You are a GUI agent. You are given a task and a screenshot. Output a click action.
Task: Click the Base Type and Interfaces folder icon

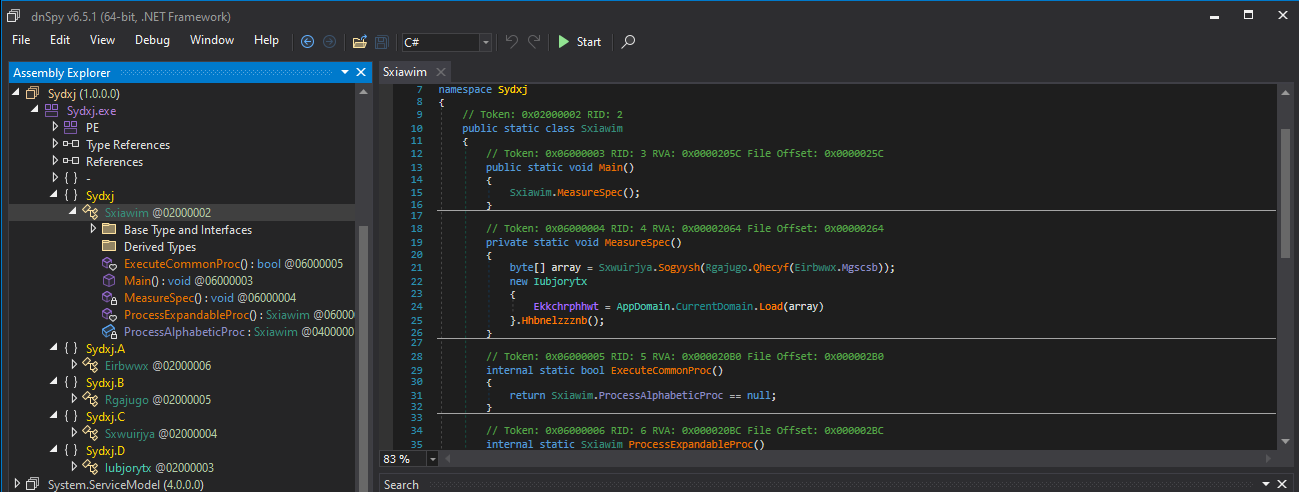pyautogui.click(x=109, y=229)
